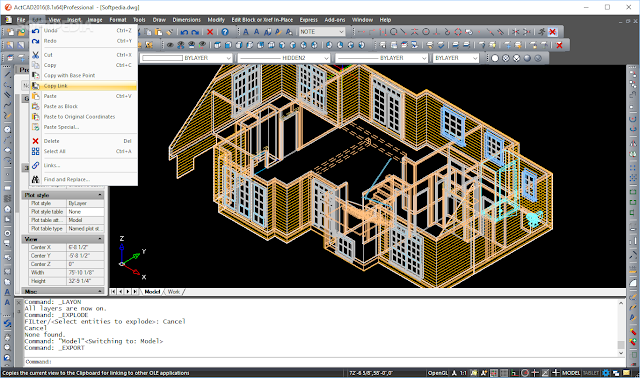Toggle MODEL mode in status bar
The image size is (640, 378).
click(571, 373)
